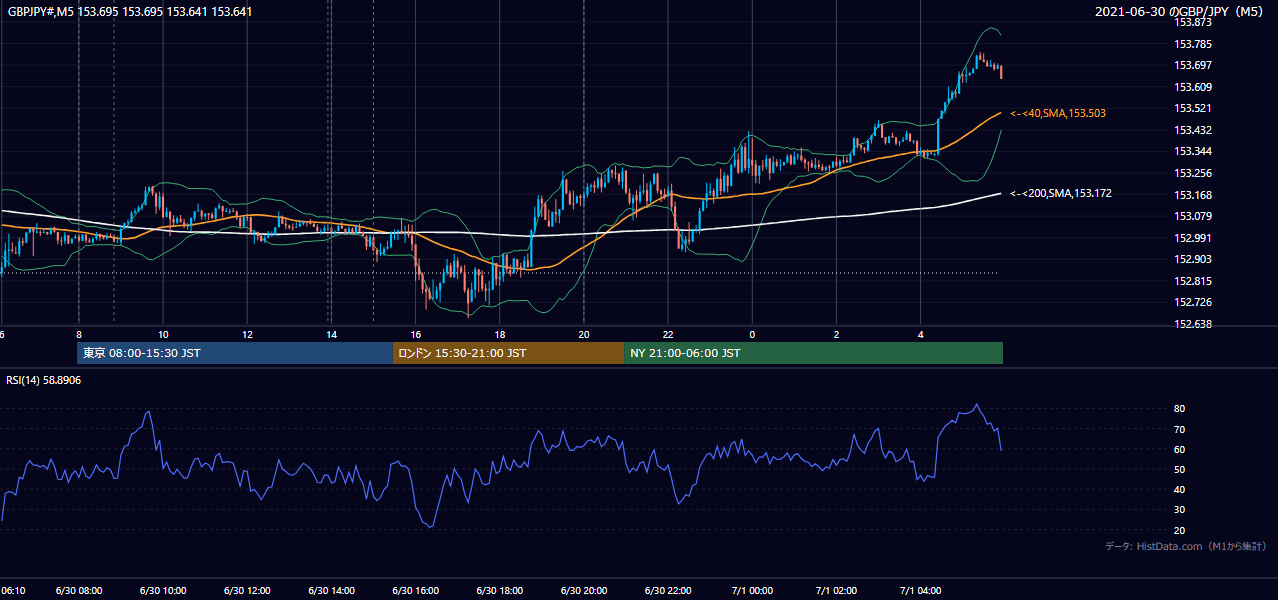Image resolution: width=1278 pixels, height=600 pixels.
Task: Click the RSI(14) 58.8906 indicator label
Action: [x=44, y=381]
